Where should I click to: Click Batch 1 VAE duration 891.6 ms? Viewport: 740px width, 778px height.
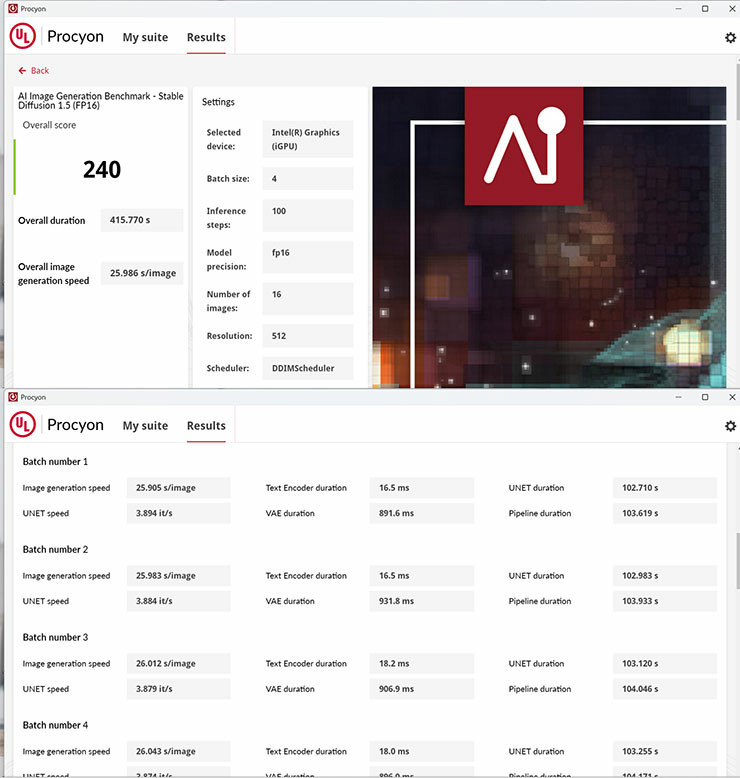point(422,513)
